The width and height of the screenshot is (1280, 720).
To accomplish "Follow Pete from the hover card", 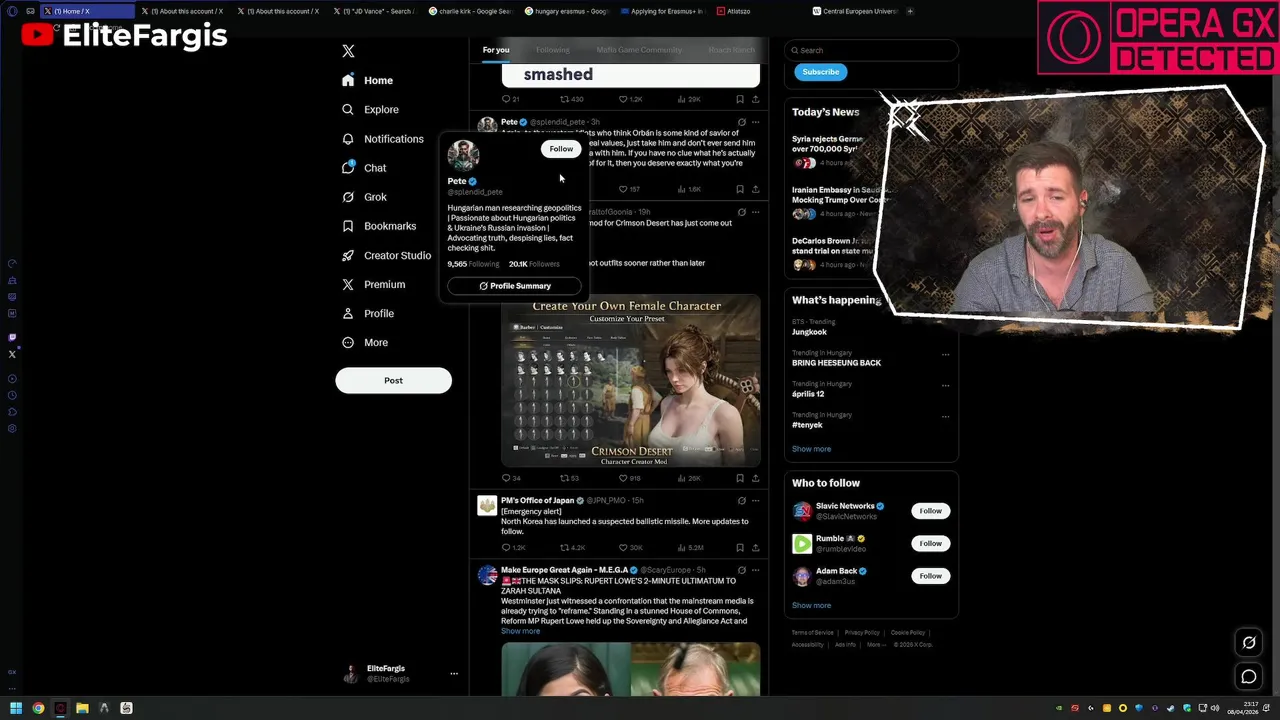I will [x=561, y=149].
